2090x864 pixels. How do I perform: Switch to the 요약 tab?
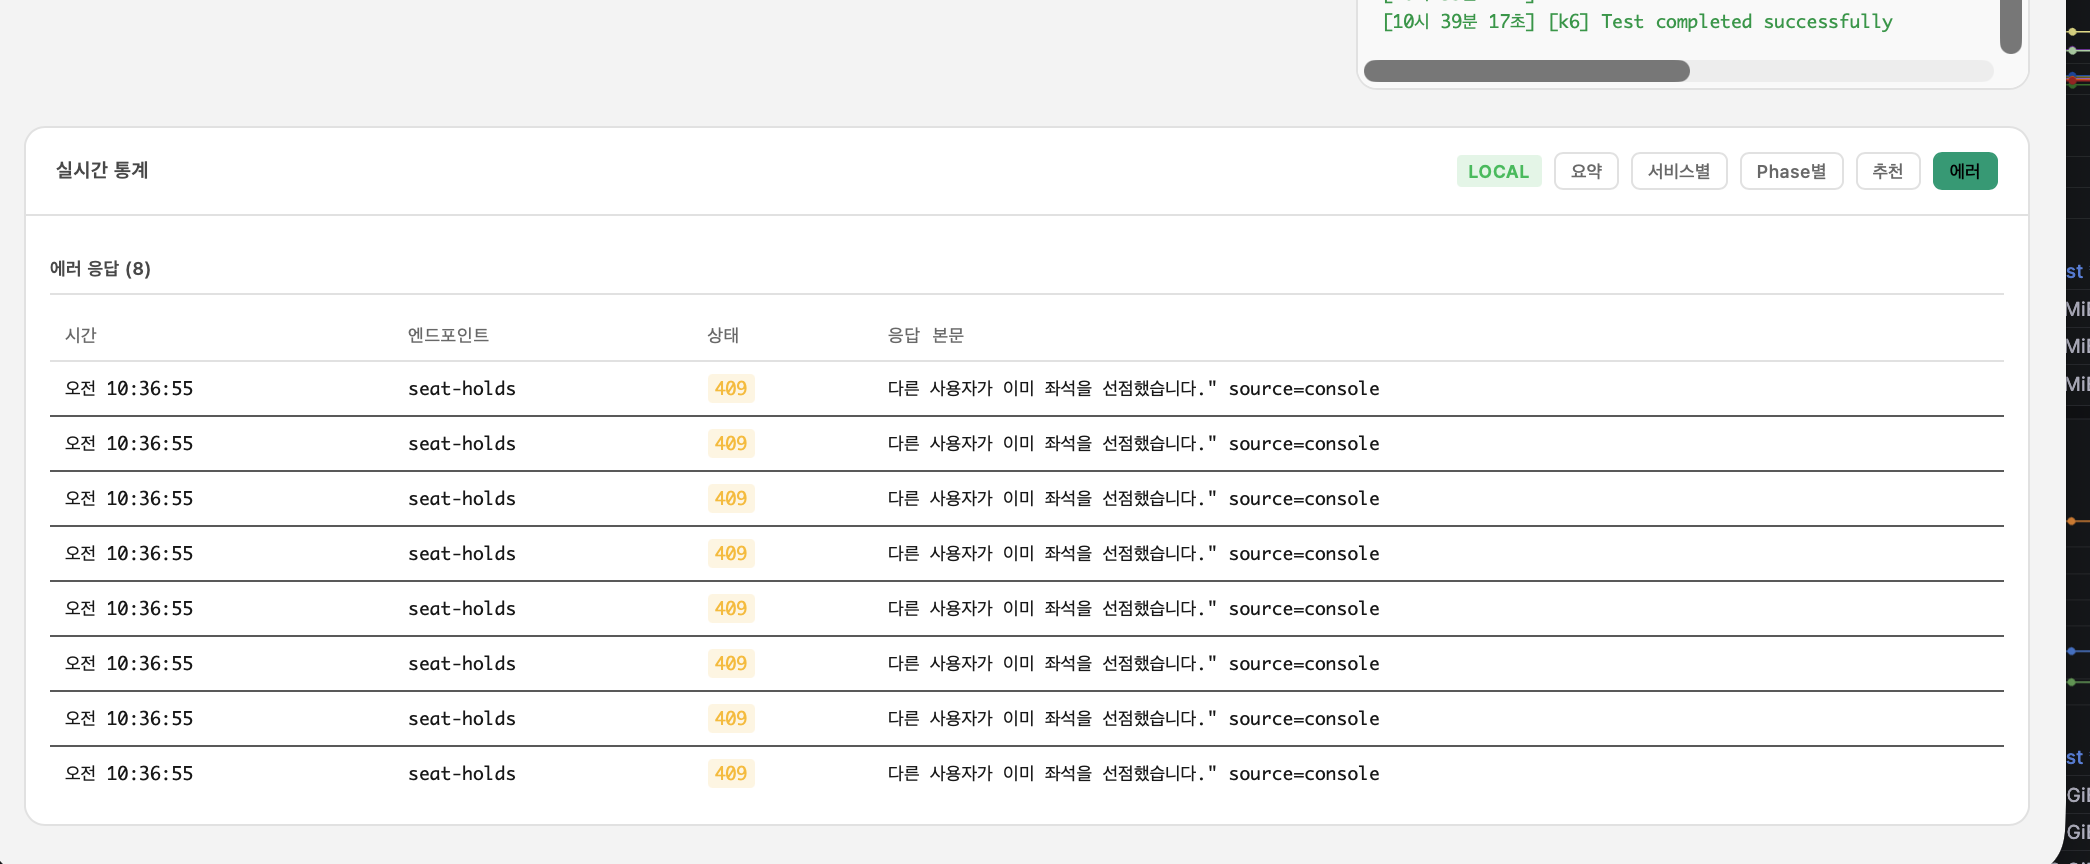point(1585,171)
